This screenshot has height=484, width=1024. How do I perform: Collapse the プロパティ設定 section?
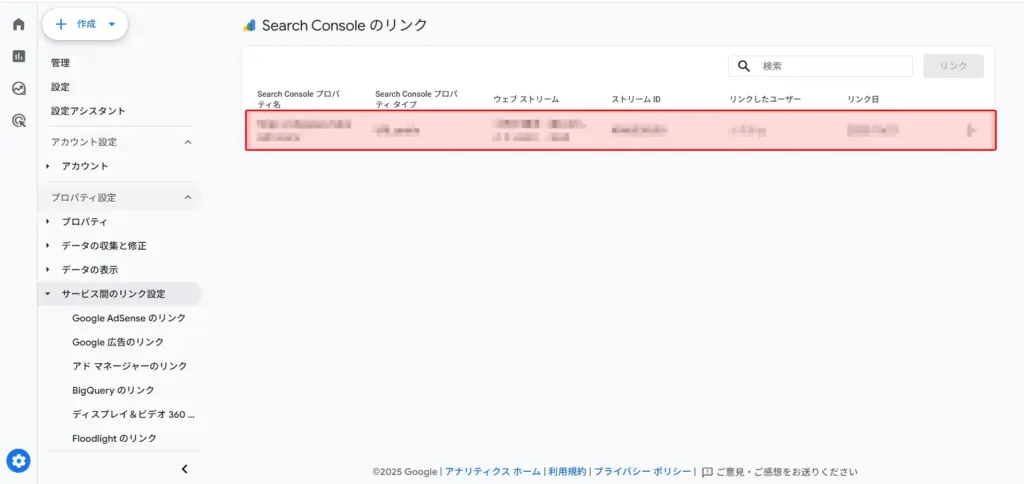188,198
